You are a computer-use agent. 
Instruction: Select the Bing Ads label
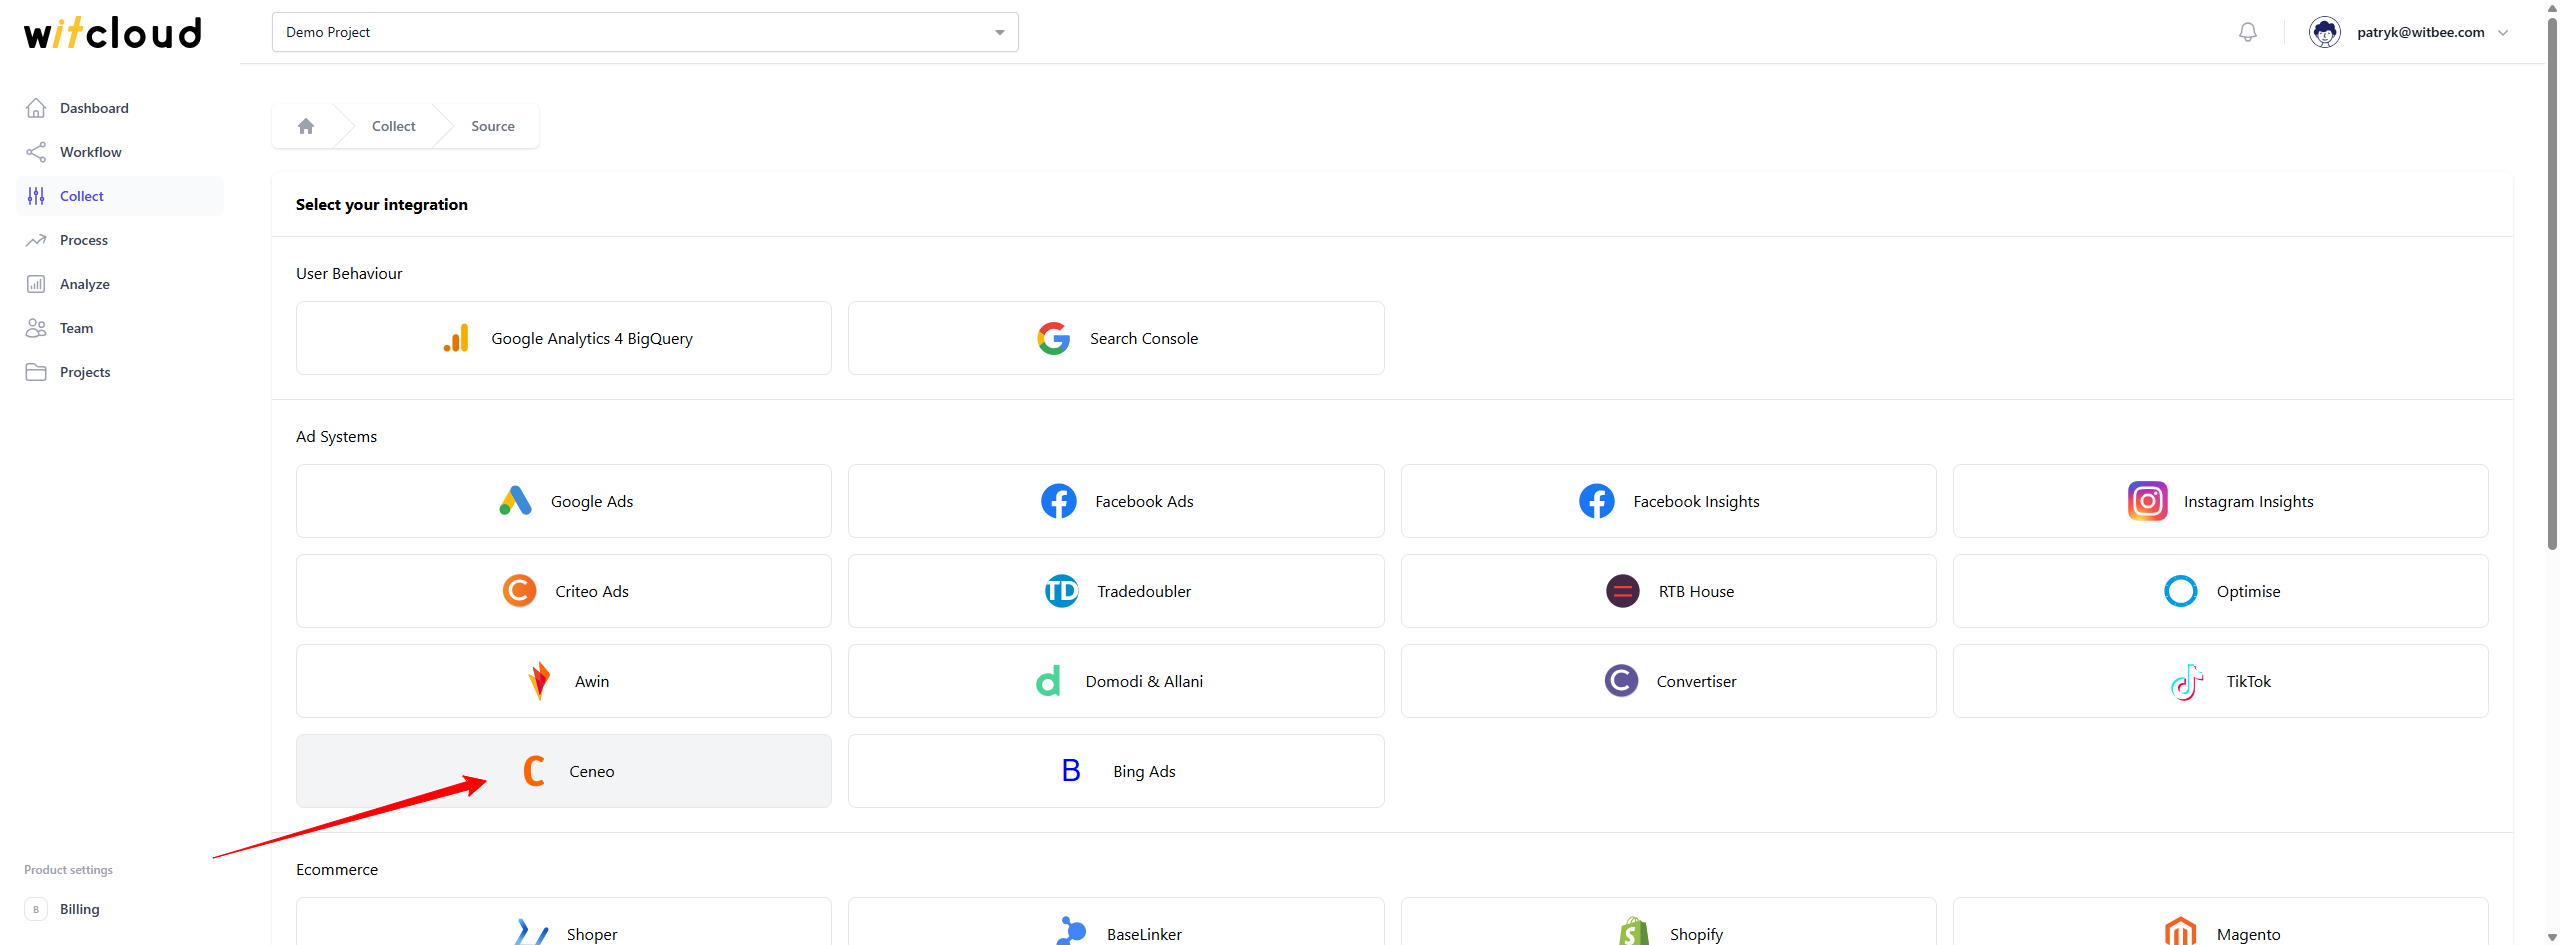tap(1144, 771)
